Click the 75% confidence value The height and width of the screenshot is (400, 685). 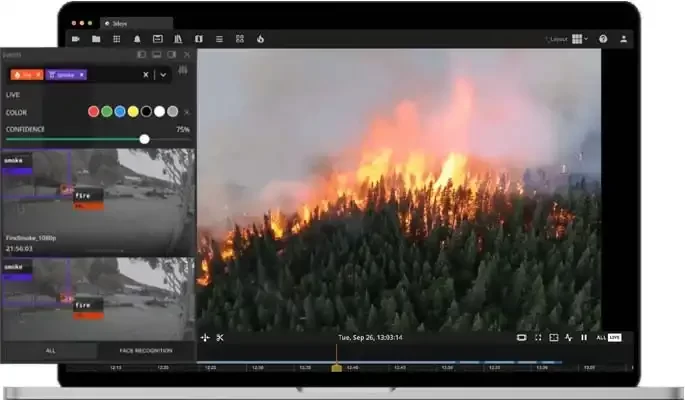(183, 129)
